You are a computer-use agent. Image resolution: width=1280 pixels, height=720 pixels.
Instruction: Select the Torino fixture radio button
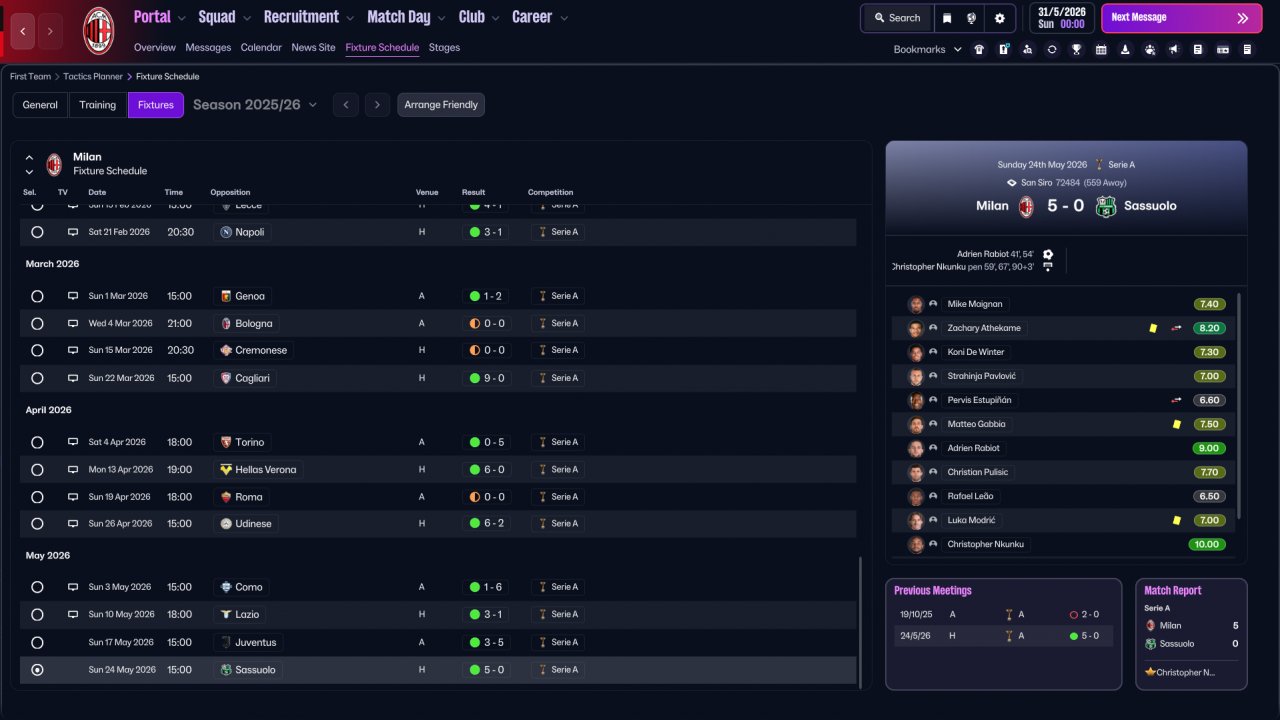[37, 442]
